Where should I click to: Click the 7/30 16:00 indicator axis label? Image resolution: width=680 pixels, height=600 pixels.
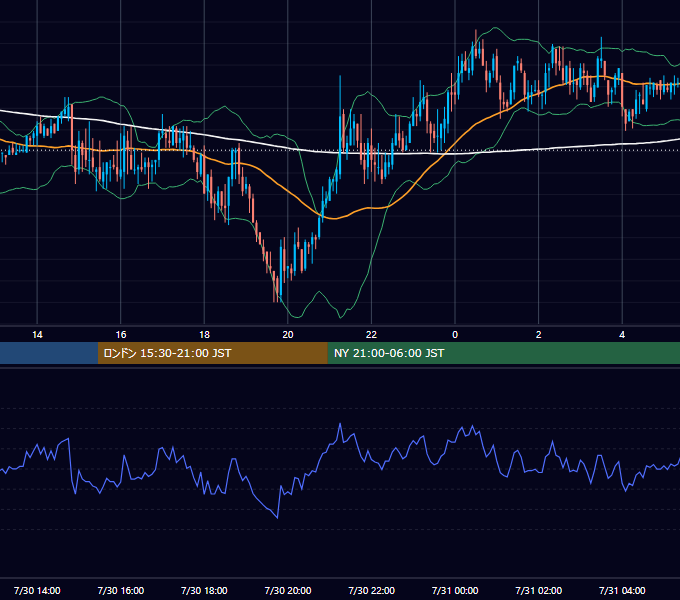(121, 590)
